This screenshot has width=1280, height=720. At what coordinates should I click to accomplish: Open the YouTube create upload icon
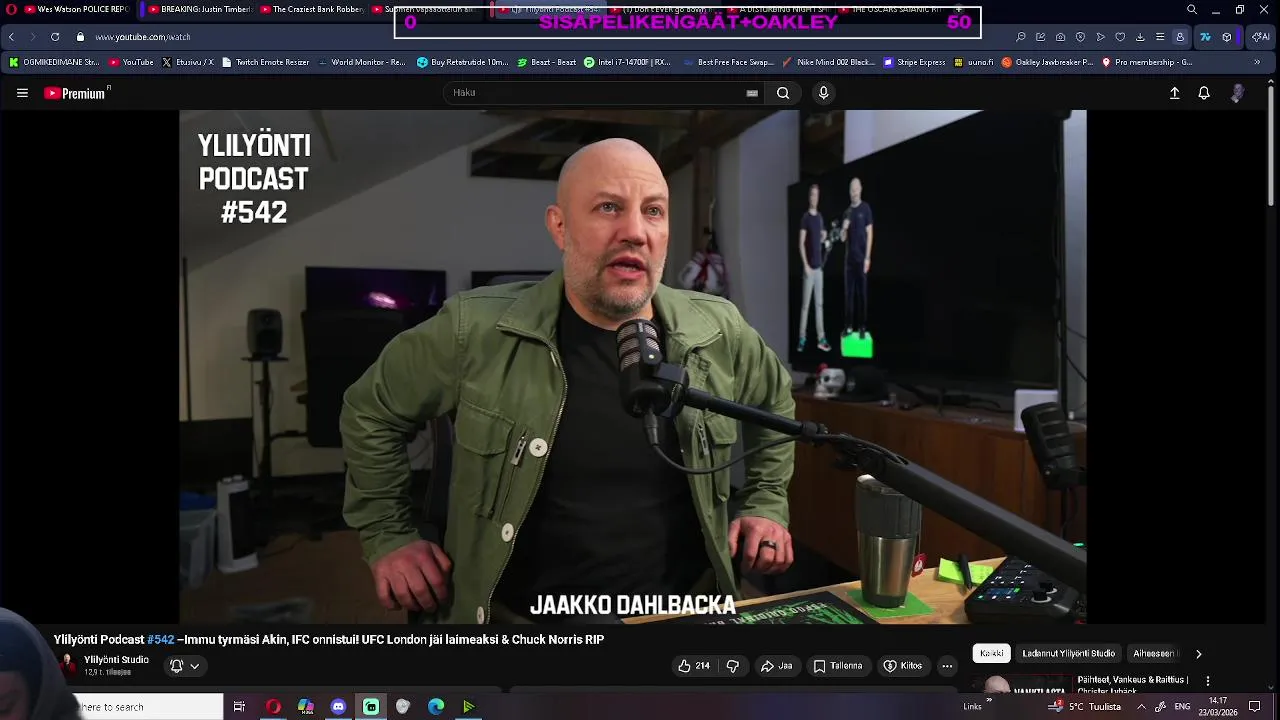1175,93
